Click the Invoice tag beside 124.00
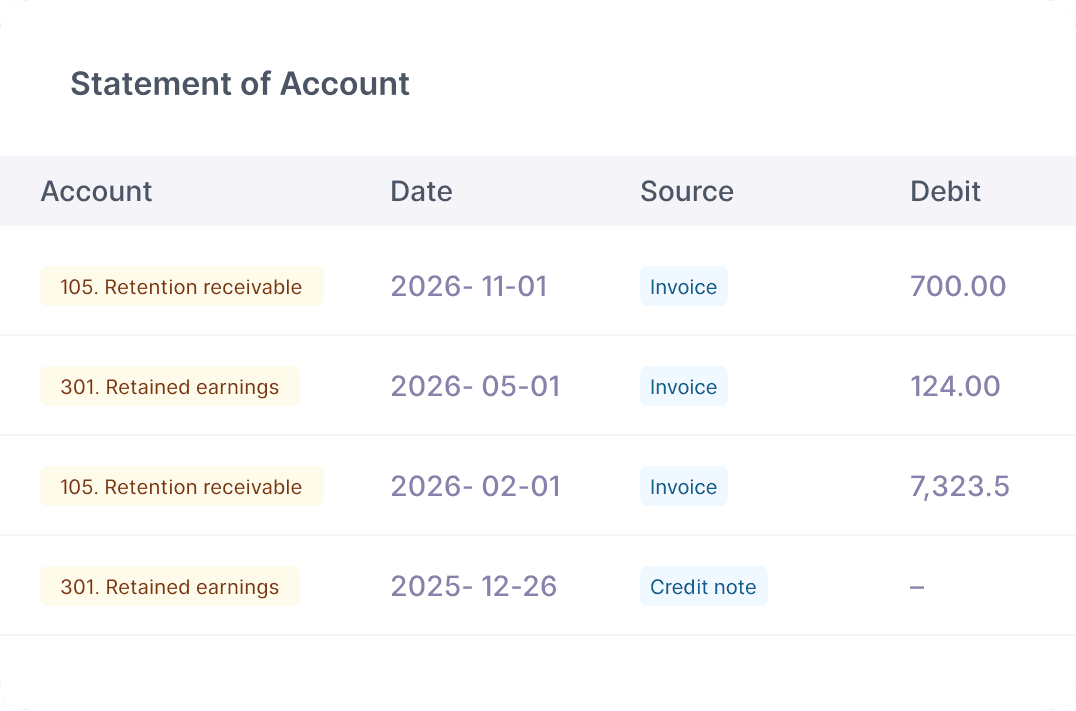This screenshot has height=711, width=1076. [x=683, y=387]
